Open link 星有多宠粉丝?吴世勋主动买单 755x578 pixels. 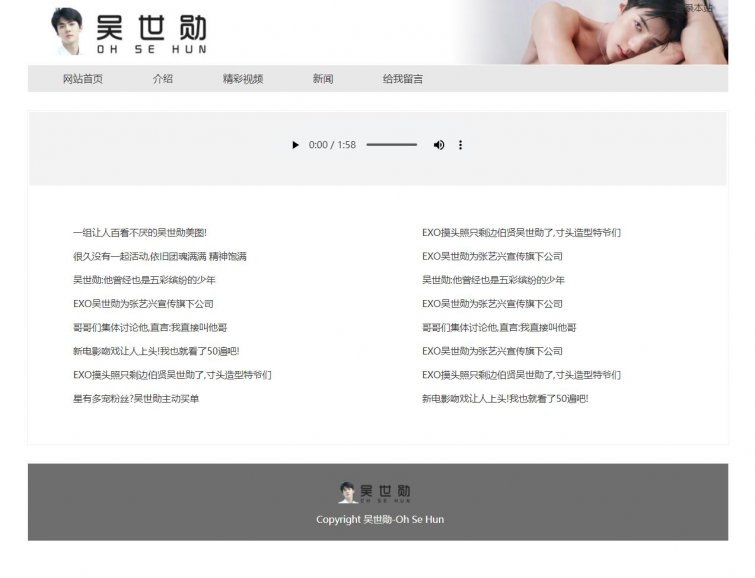tap(136, 398)
